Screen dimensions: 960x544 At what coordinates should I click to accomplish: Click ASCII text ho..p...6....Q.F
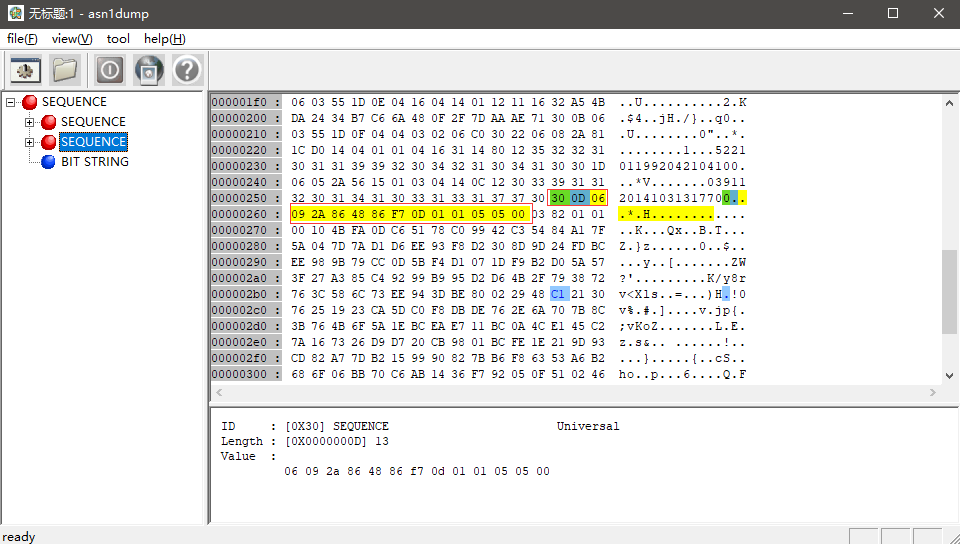click(x=683, y=374)
